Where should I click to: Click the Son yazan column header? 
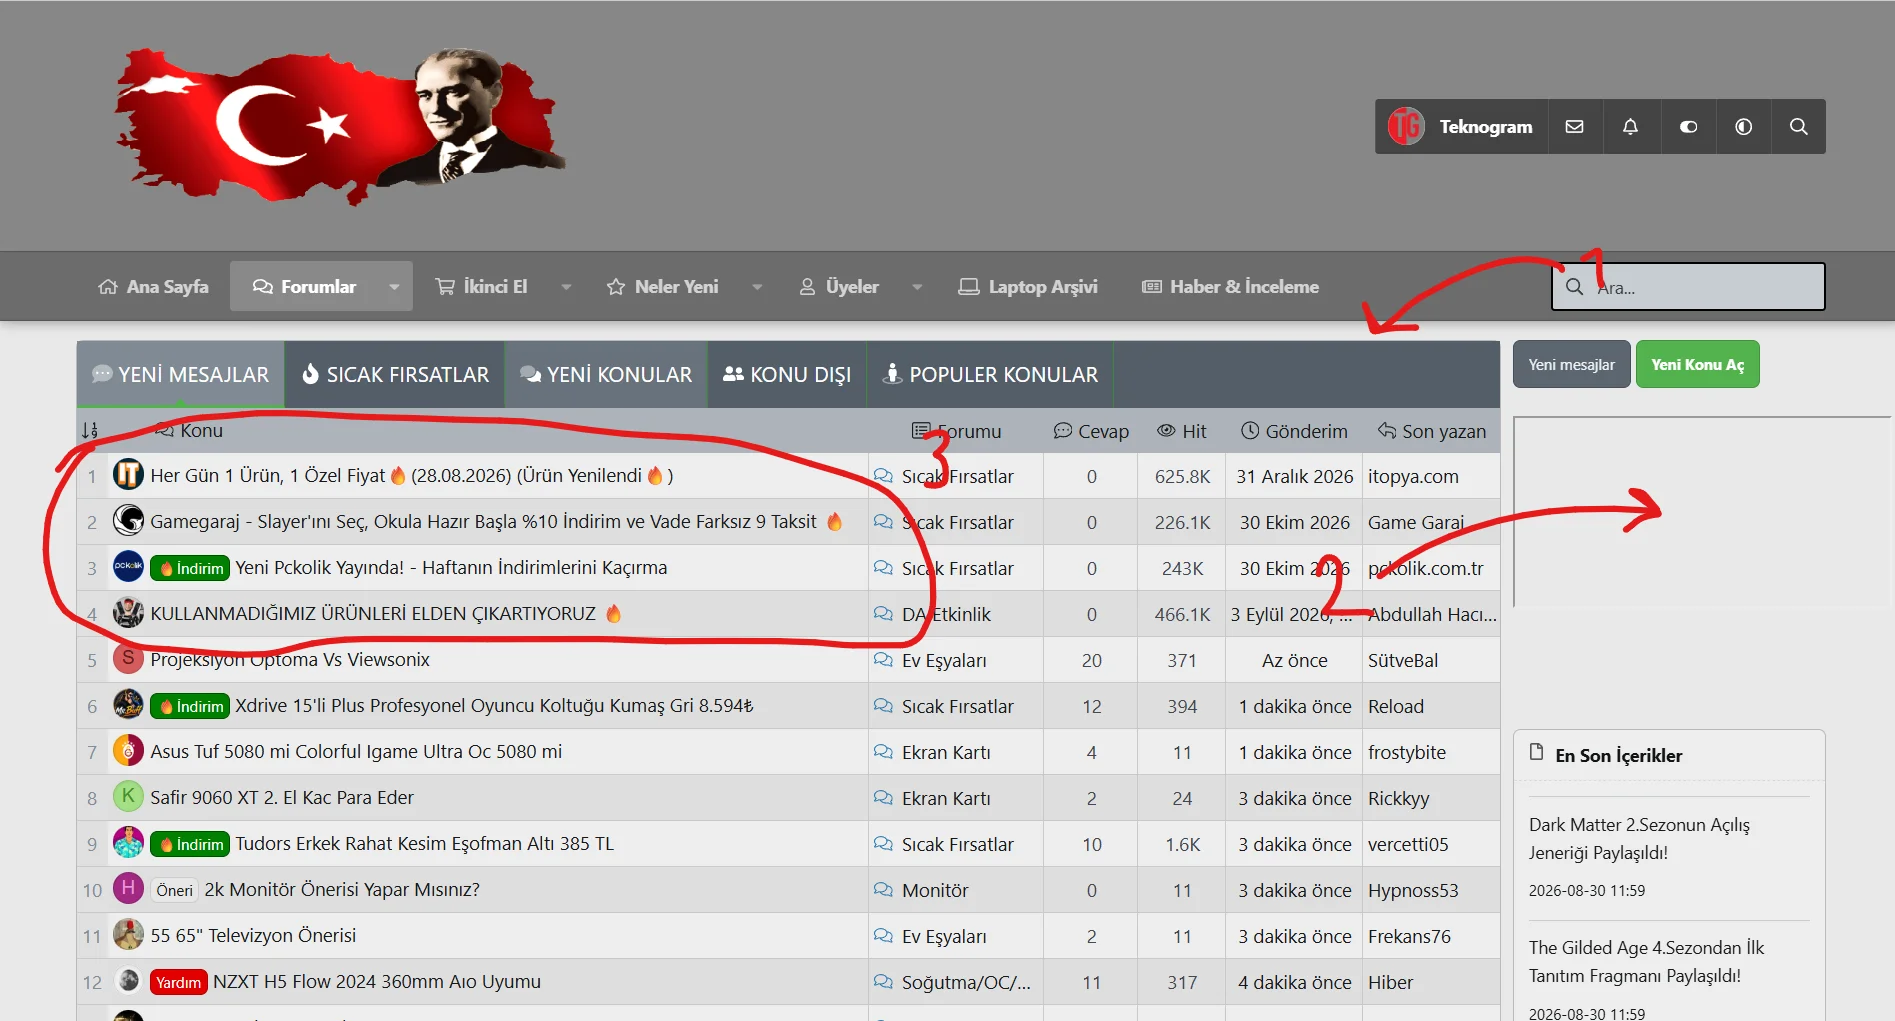(x=1432, y=431)
